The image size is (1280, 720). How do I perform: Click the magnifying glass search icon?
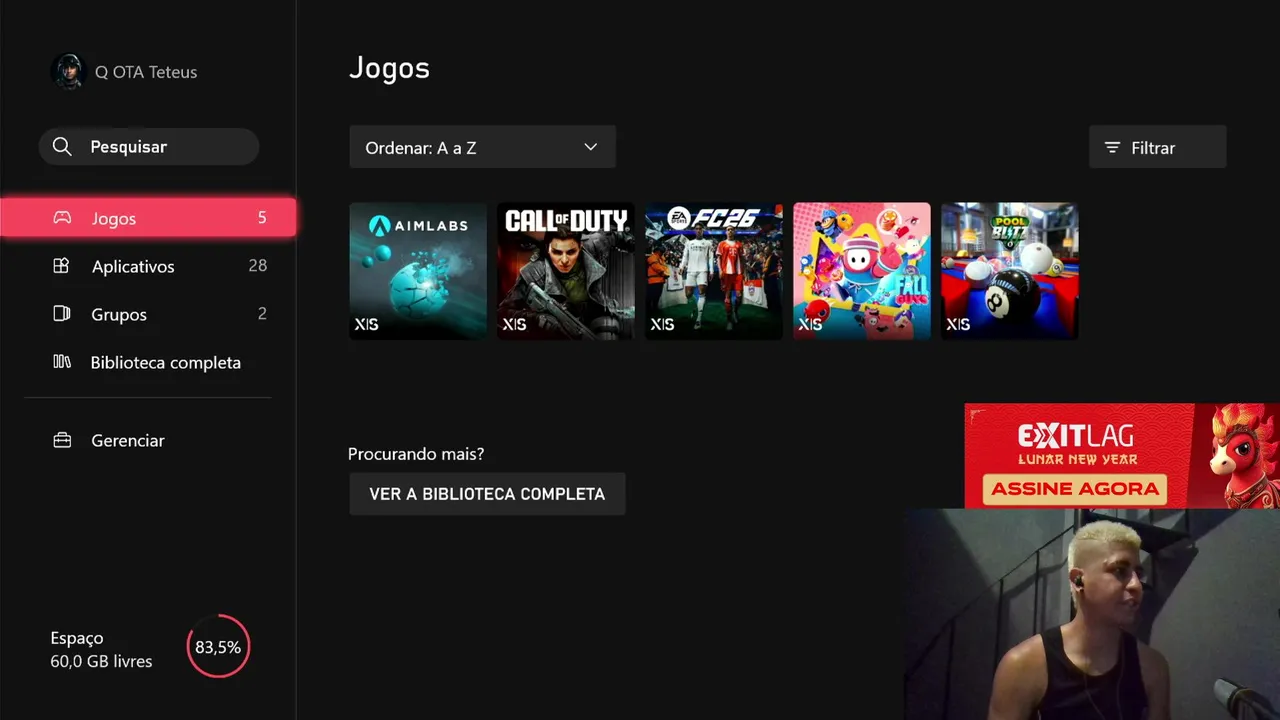(x=62, y=147)
